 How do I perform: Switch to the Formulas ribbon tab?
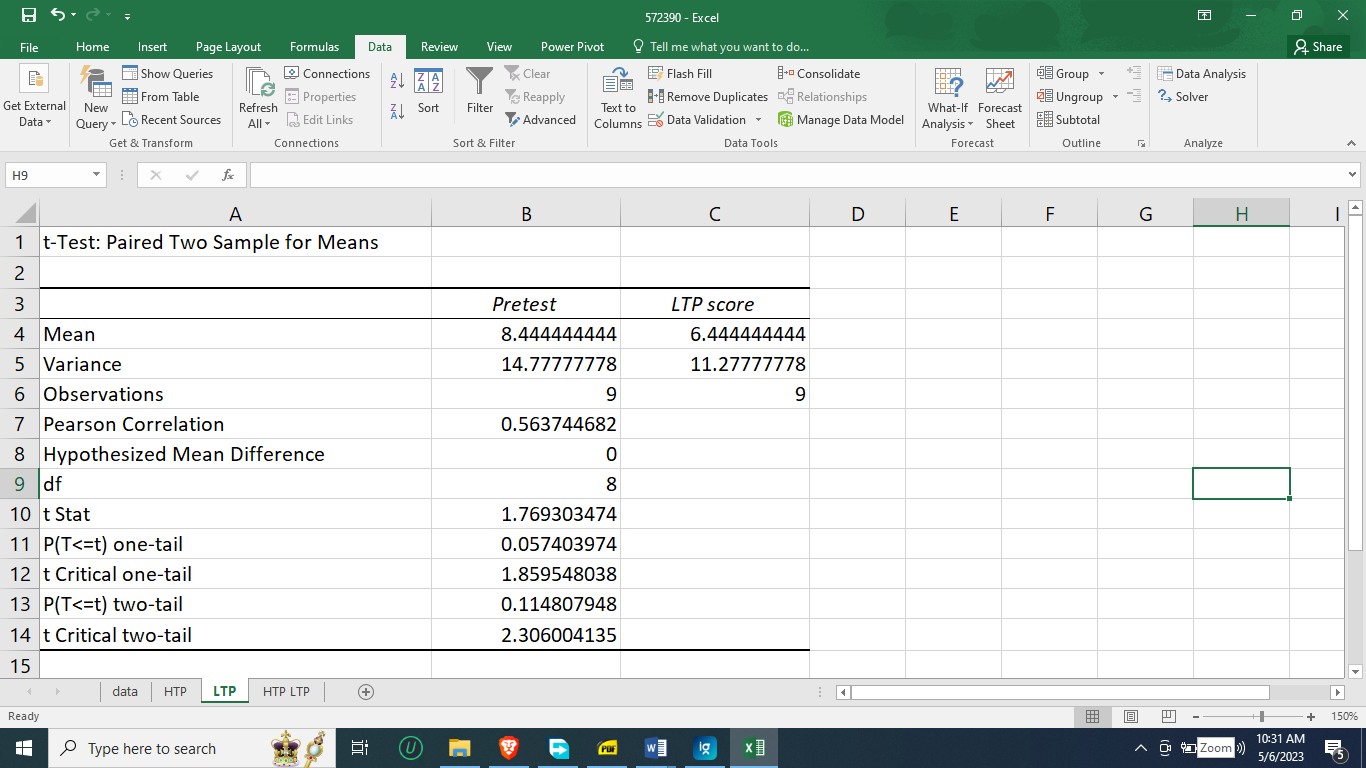click(314, 46)
